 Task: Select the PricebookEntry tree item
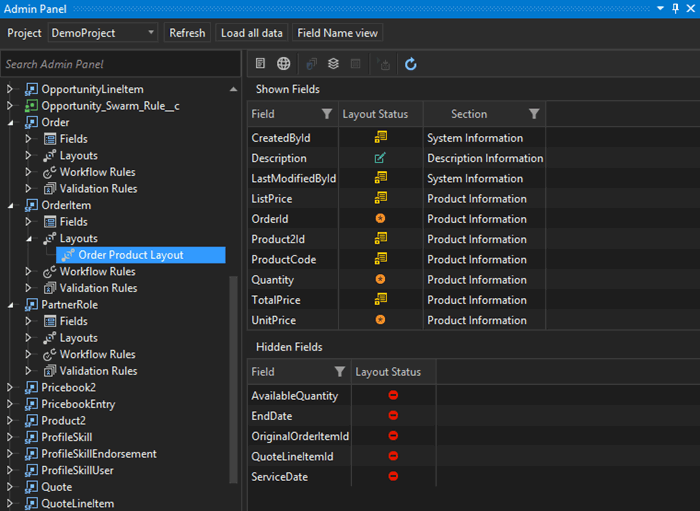[78, 404]
